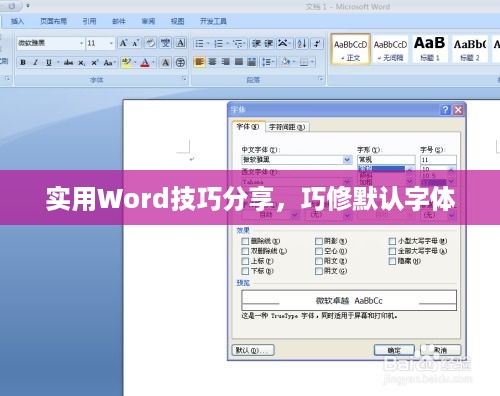
Task: Click the 取消 button in the Font dialog
Action: coord(441,350)
